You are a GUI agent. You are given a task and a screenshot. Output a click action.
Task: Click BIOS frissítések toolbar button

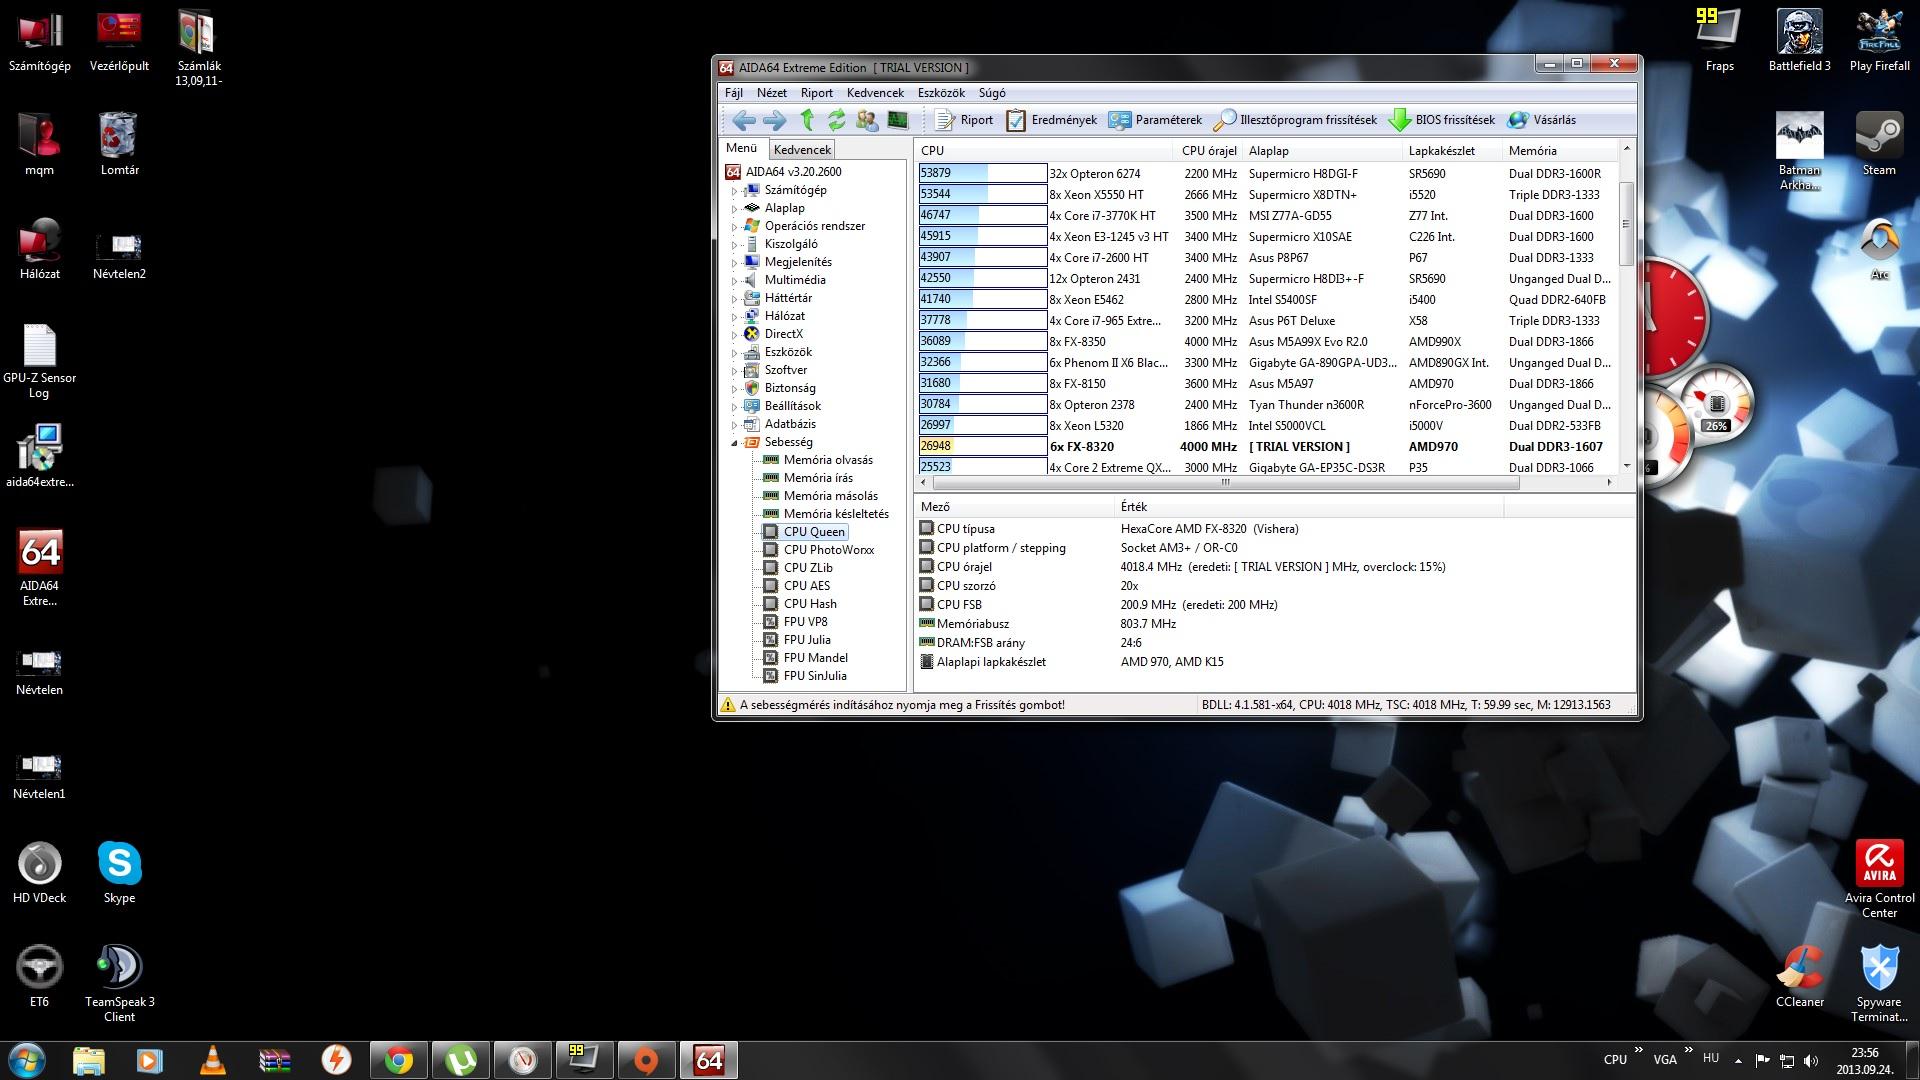(1442, 120)
